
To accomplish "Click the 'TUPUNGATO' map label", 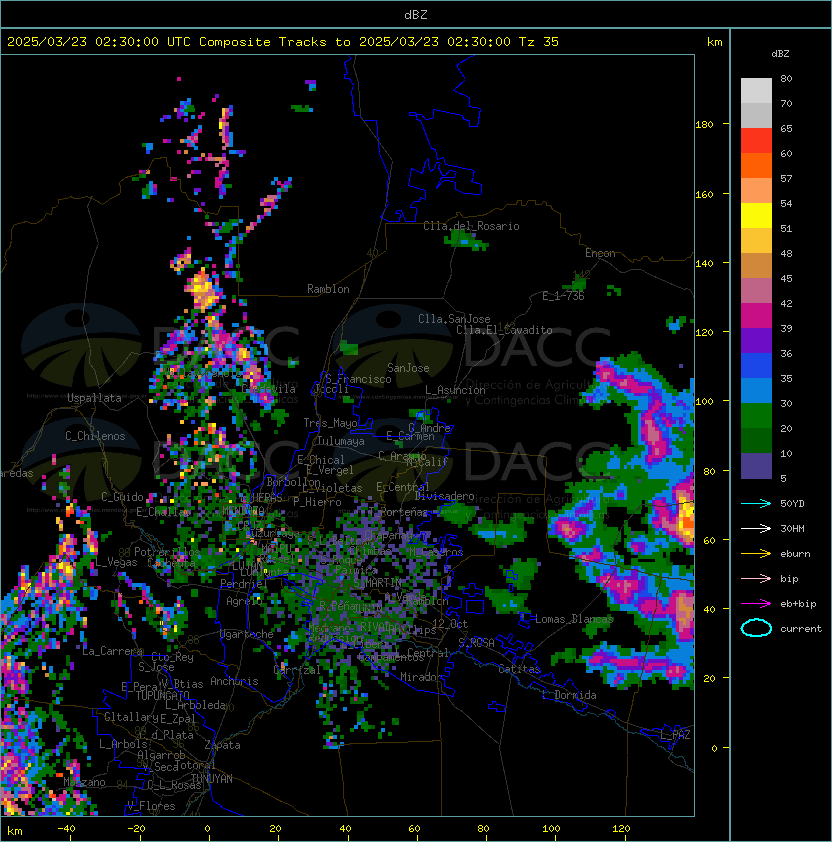I will pos(163,696).
